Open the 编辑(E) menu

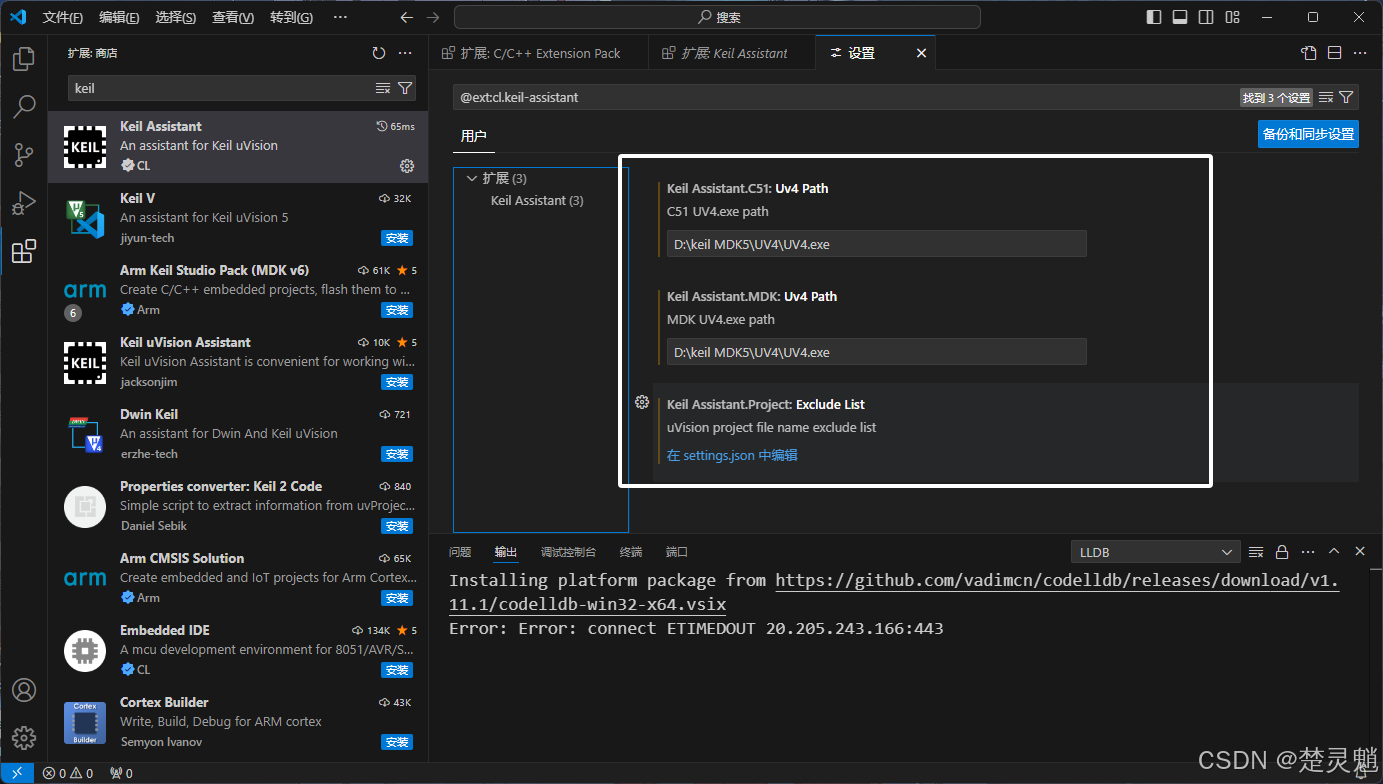(x=119, y=17)
